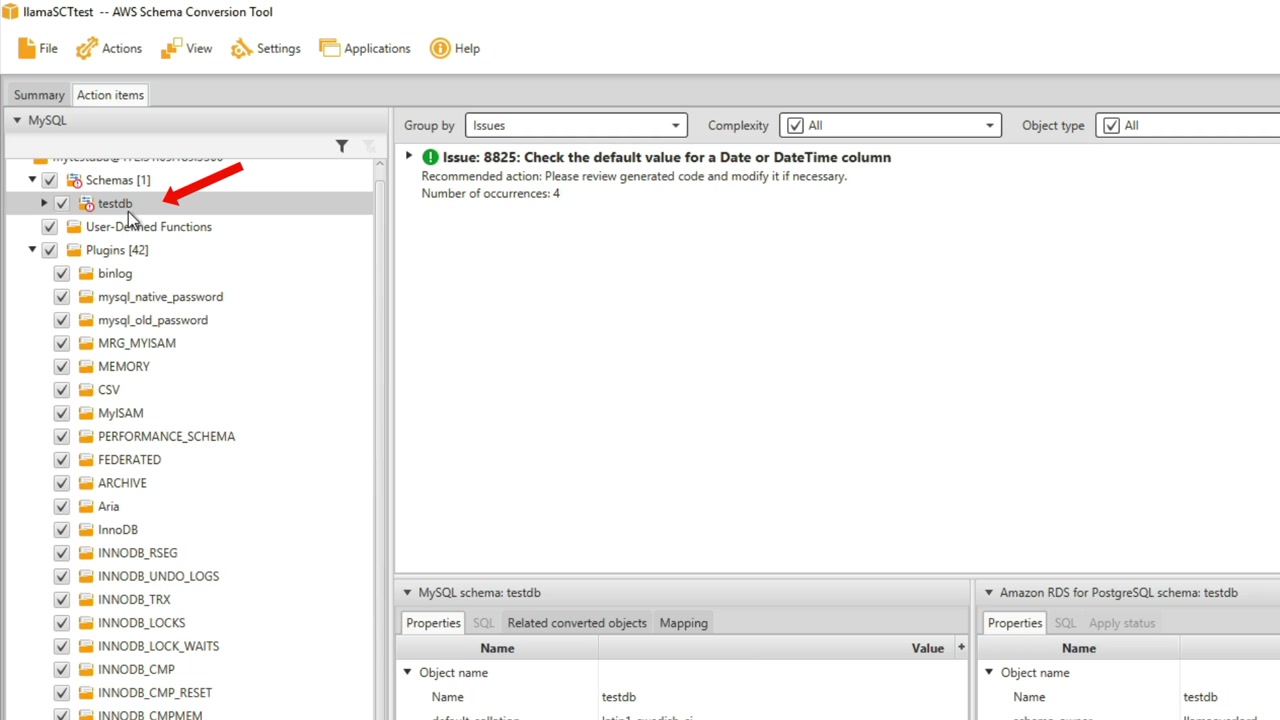Click the plus icon beside Value column
1280x720 pixels.
tap(961, 648)
